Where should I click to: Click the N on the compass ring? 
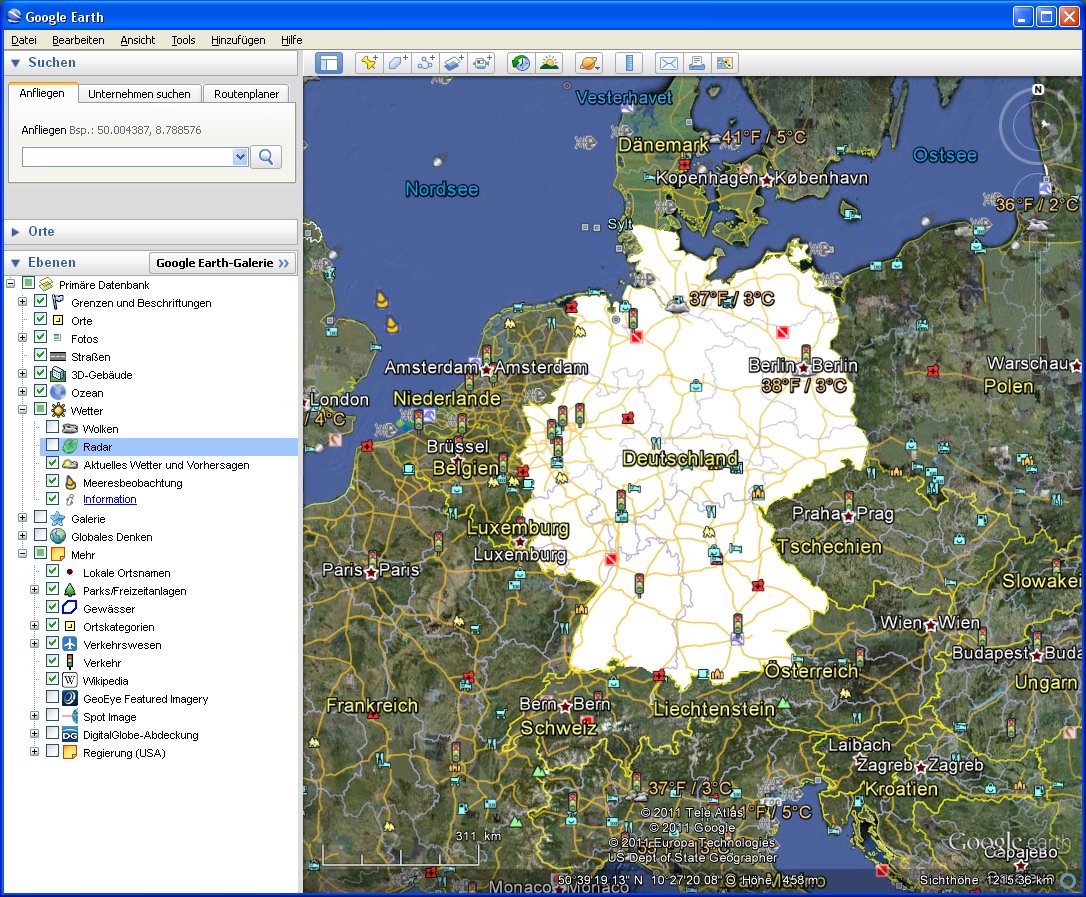(1038, 89)
